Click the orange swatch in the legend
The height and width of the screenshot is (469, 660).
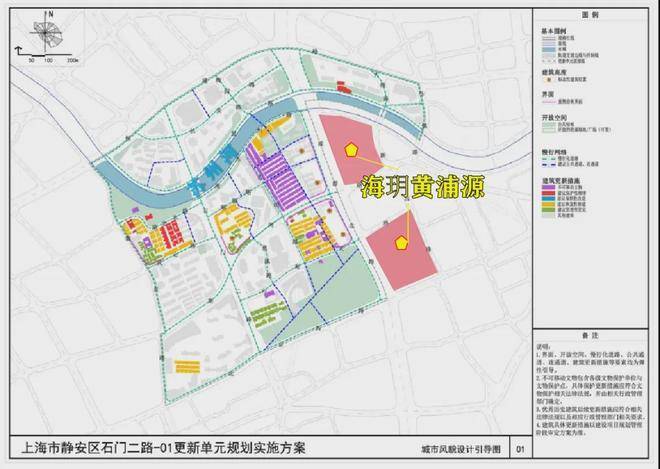pos(549,204)
